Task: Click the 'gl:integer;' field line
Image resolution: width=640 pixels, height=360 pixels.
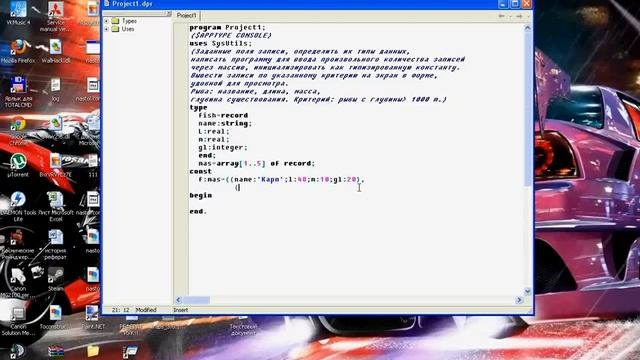Action: point(223,147)
